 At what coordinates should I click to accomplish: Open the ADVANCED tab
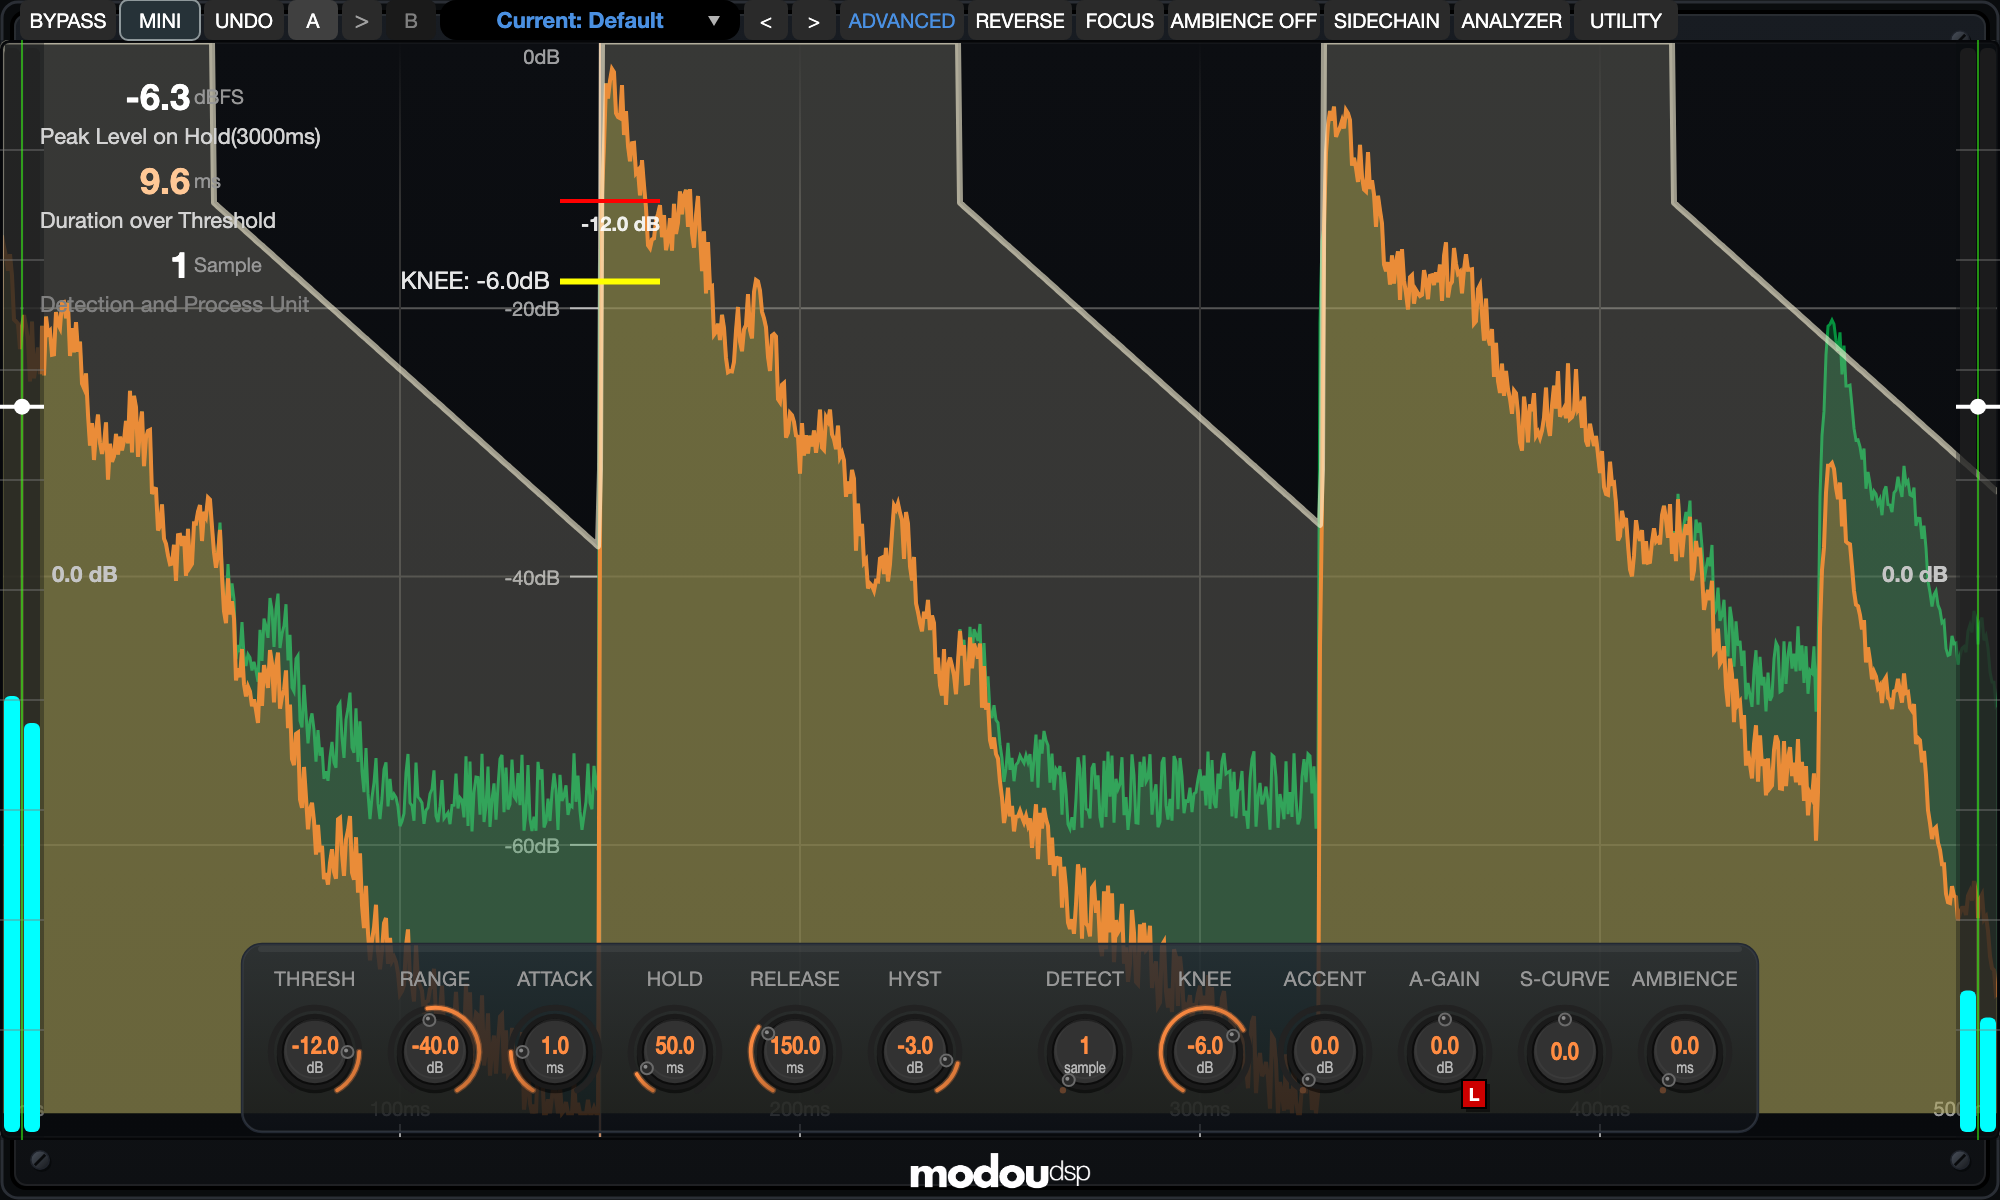[x=901, y=21]
